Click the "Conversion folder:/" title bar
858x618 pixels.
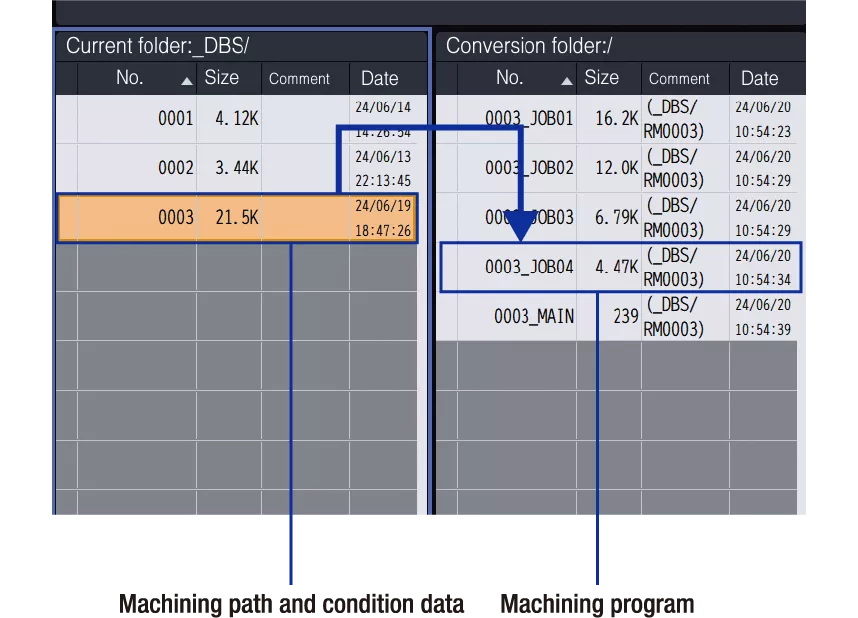click(620, 46)
